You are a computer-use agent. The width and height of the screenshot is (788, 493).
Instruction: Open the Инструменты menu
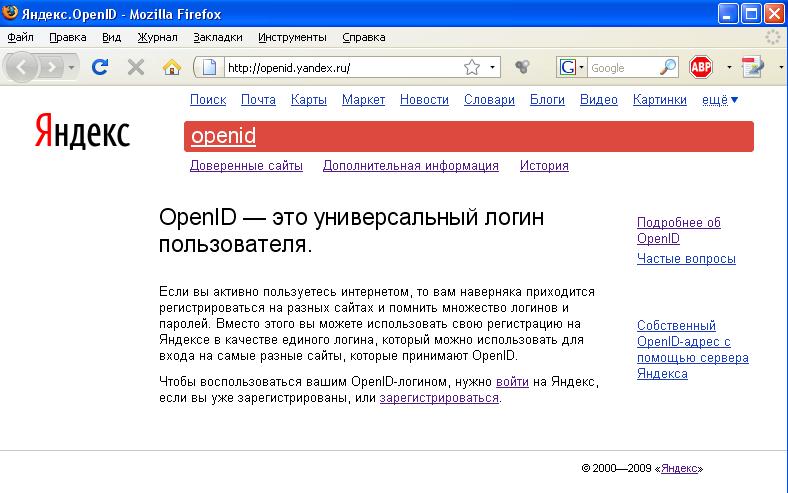click(292, 37)
